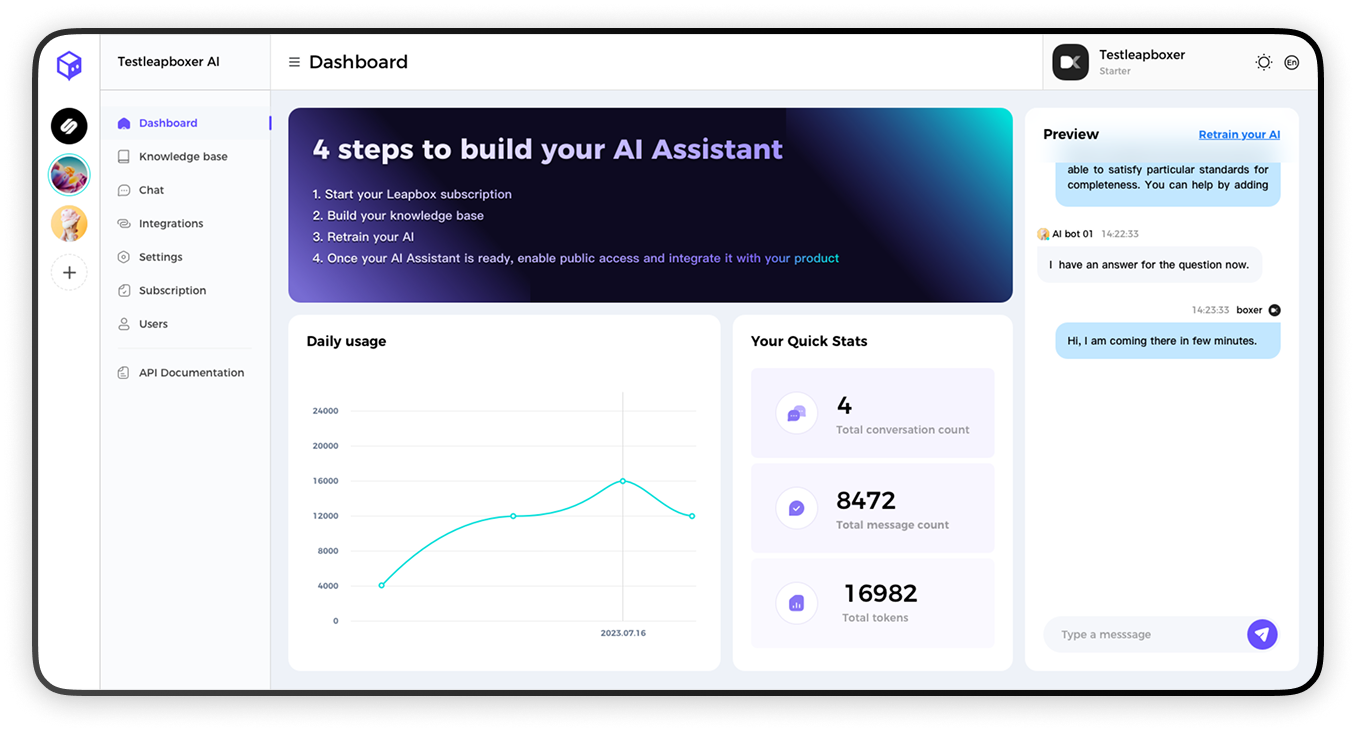Select the black workspace avatar in sidebar
Viewport: 1356px width, 732px height.
69,126
